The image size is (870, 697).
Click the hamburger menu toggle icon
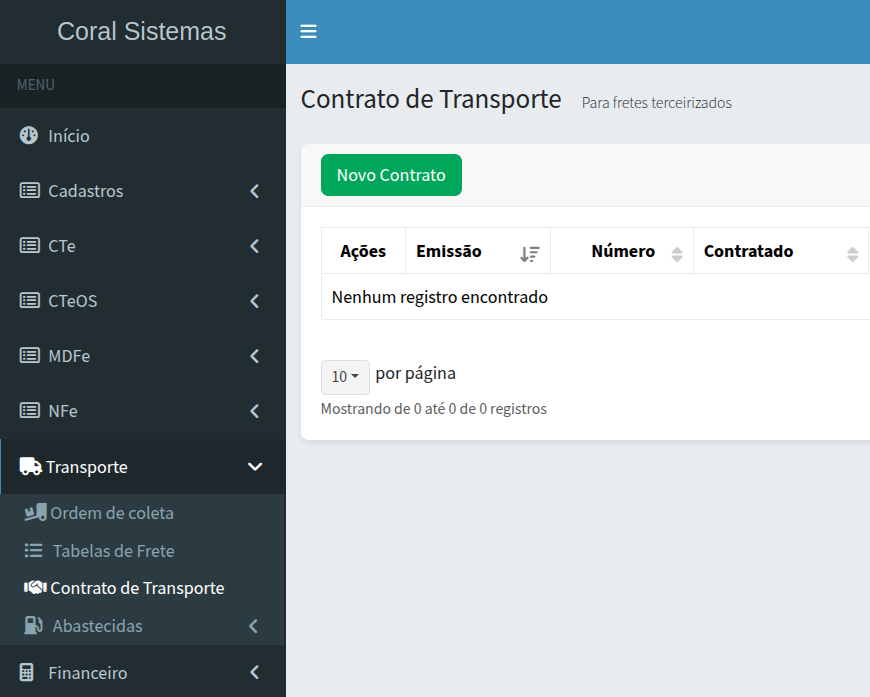pos(309,32)
